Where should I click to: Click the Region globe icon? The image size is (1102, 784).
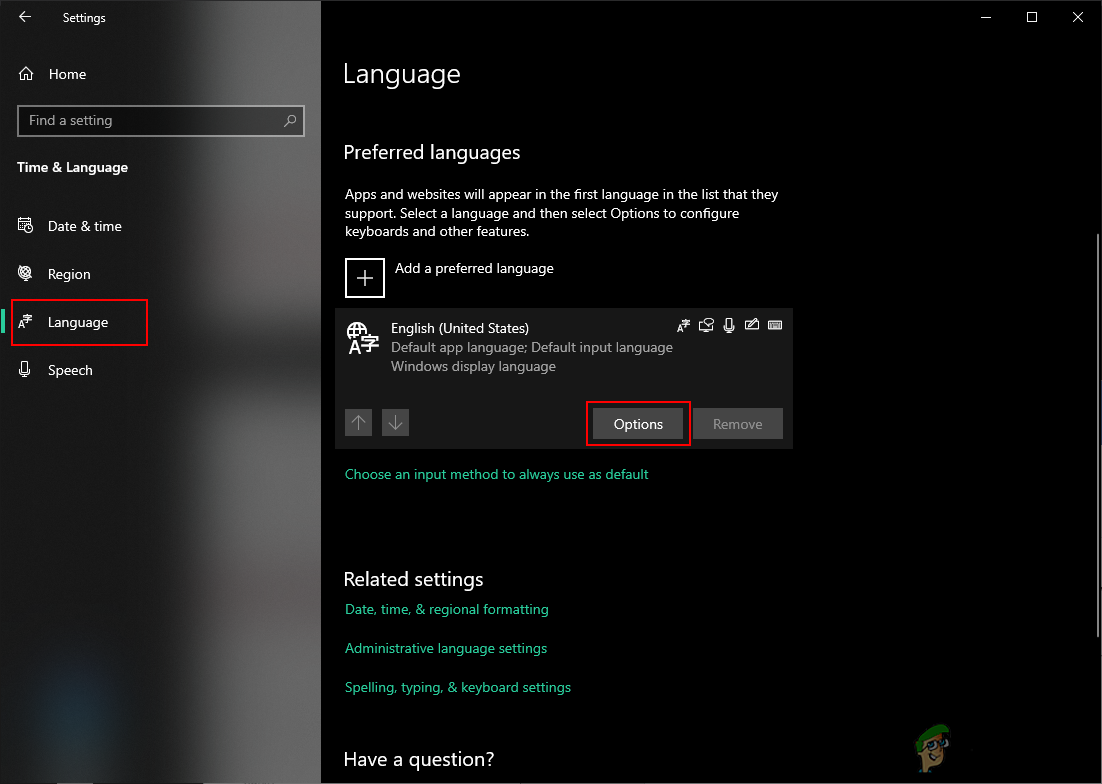[x=25, y=273]
